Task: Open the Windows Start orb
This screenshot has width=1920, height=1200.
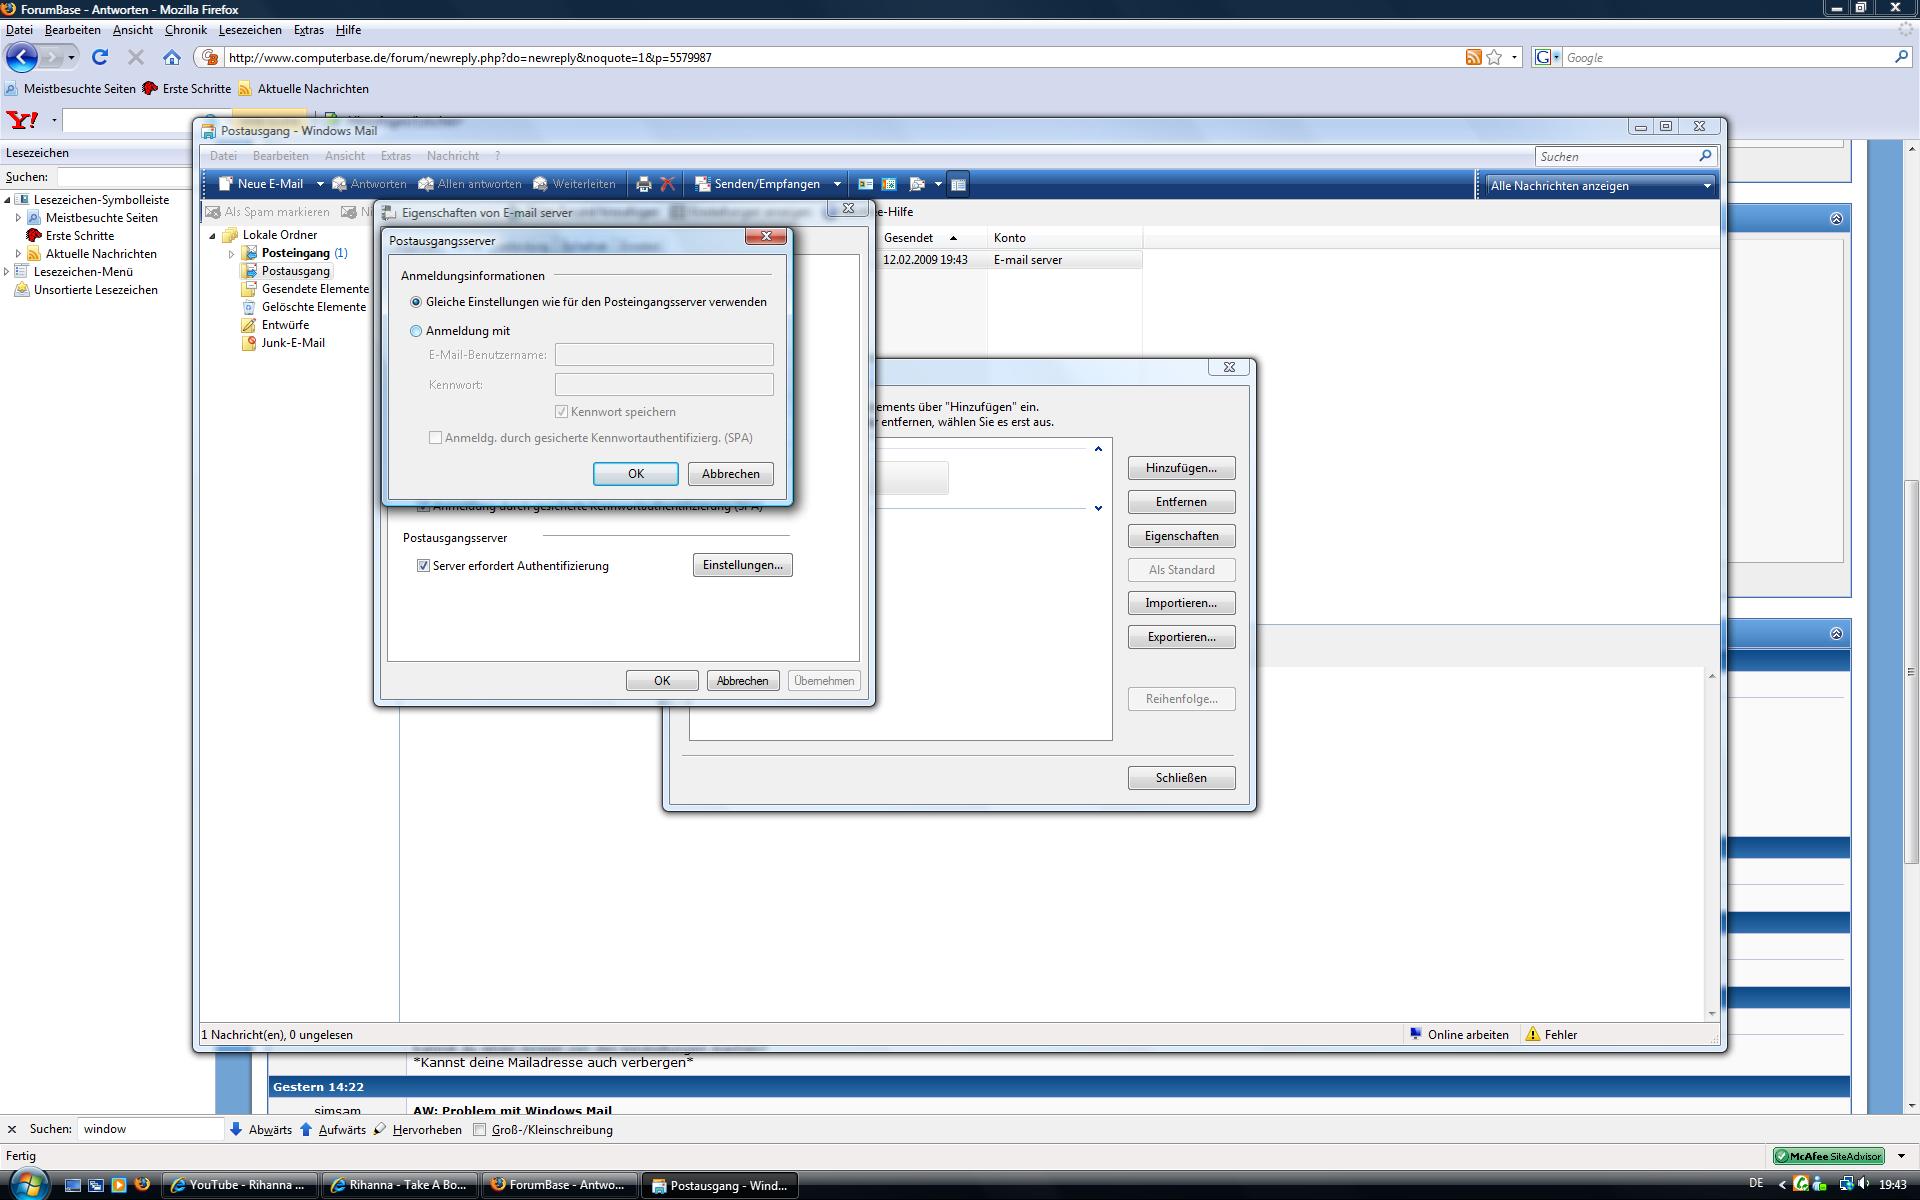Action: pos(27,1185)
